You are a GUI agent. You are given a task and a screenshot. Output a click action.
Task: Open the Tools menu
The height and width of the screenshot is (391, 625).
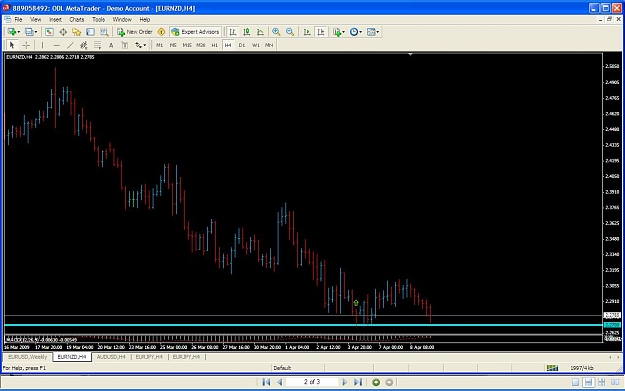tap(98, 19)
